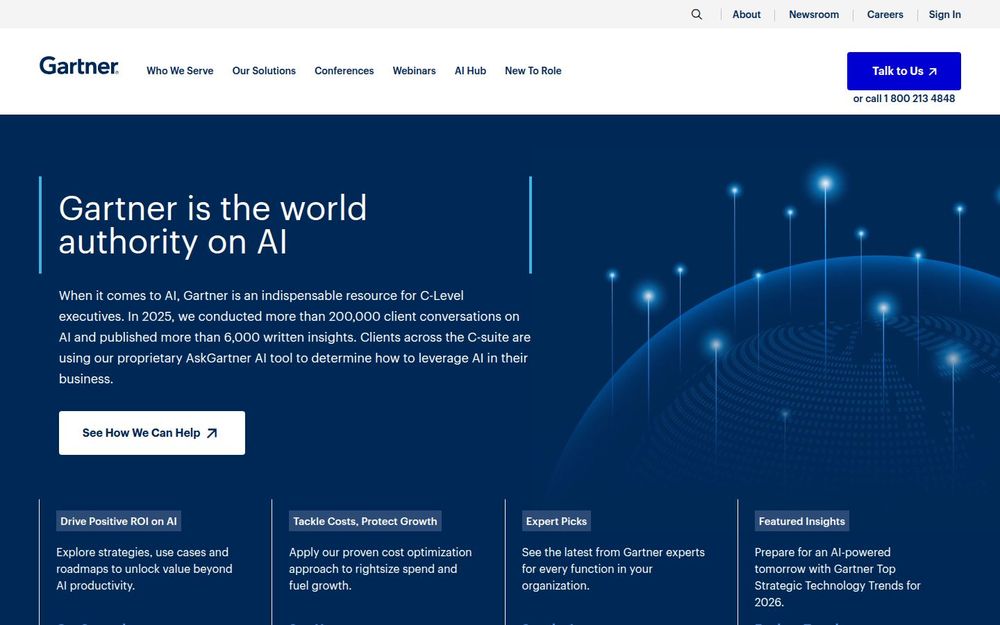The height and width of the screenshot is (625, 1000).
Task: Open the Newsroom link
Action: [x=814, y=14]
